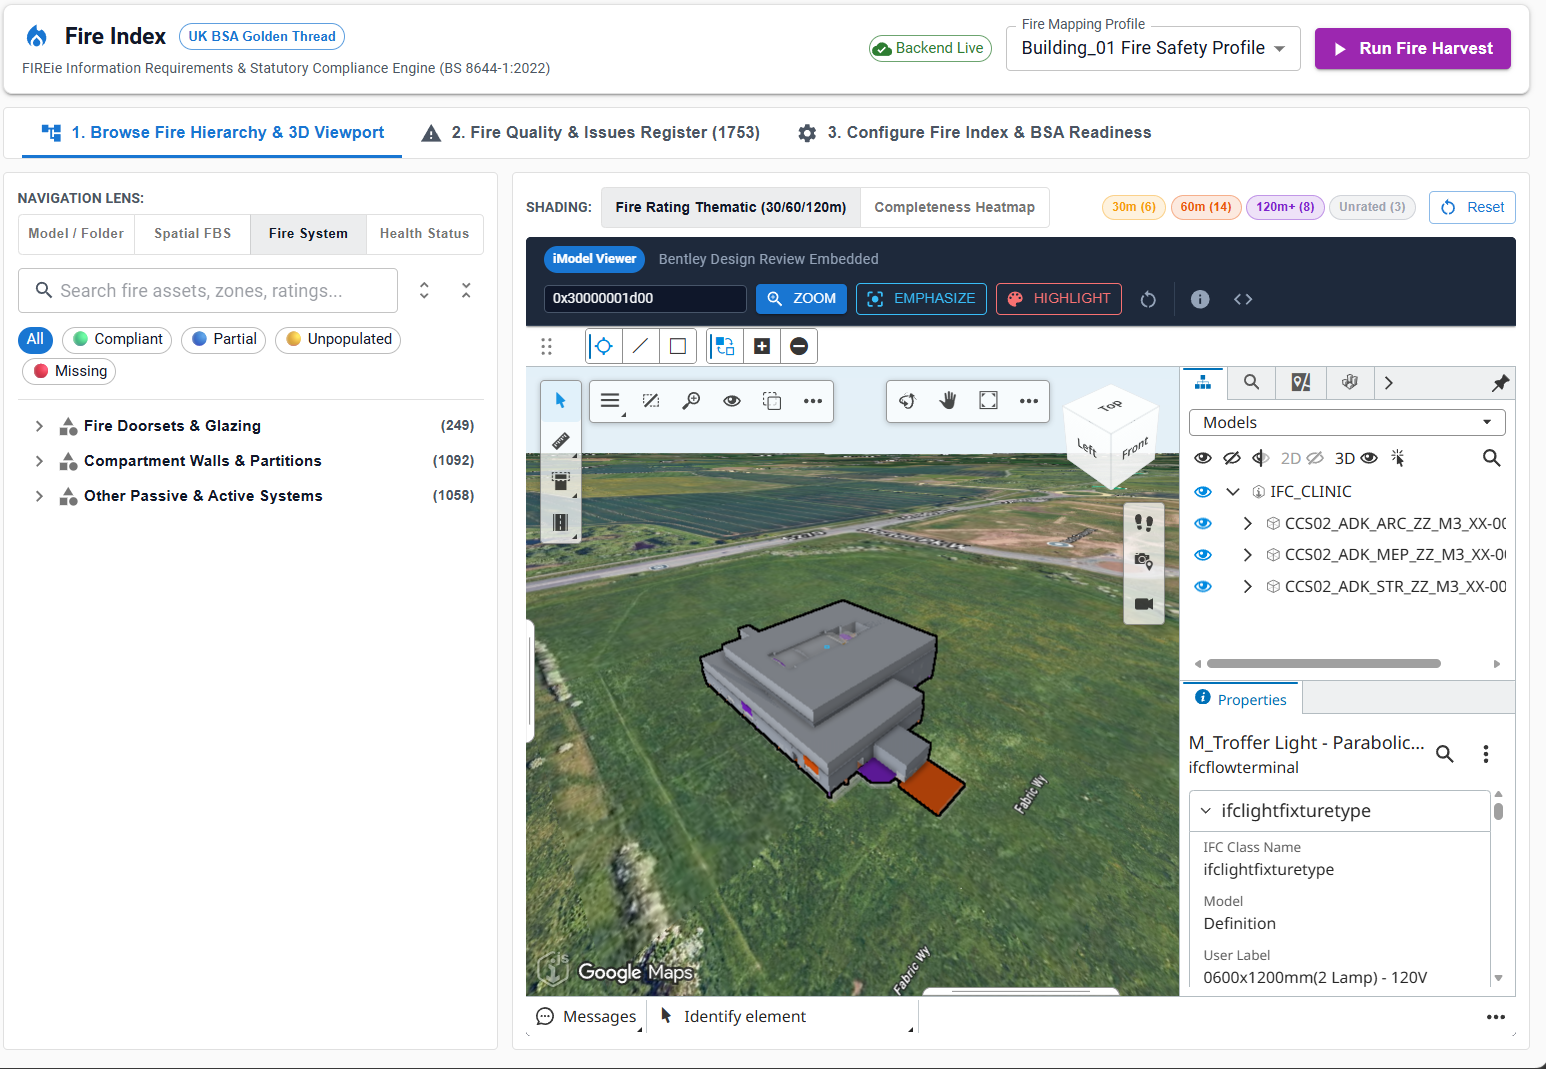Click the HIGHLIGHT button
Screen dimensions: 1546x1069
pos(1059,299)
